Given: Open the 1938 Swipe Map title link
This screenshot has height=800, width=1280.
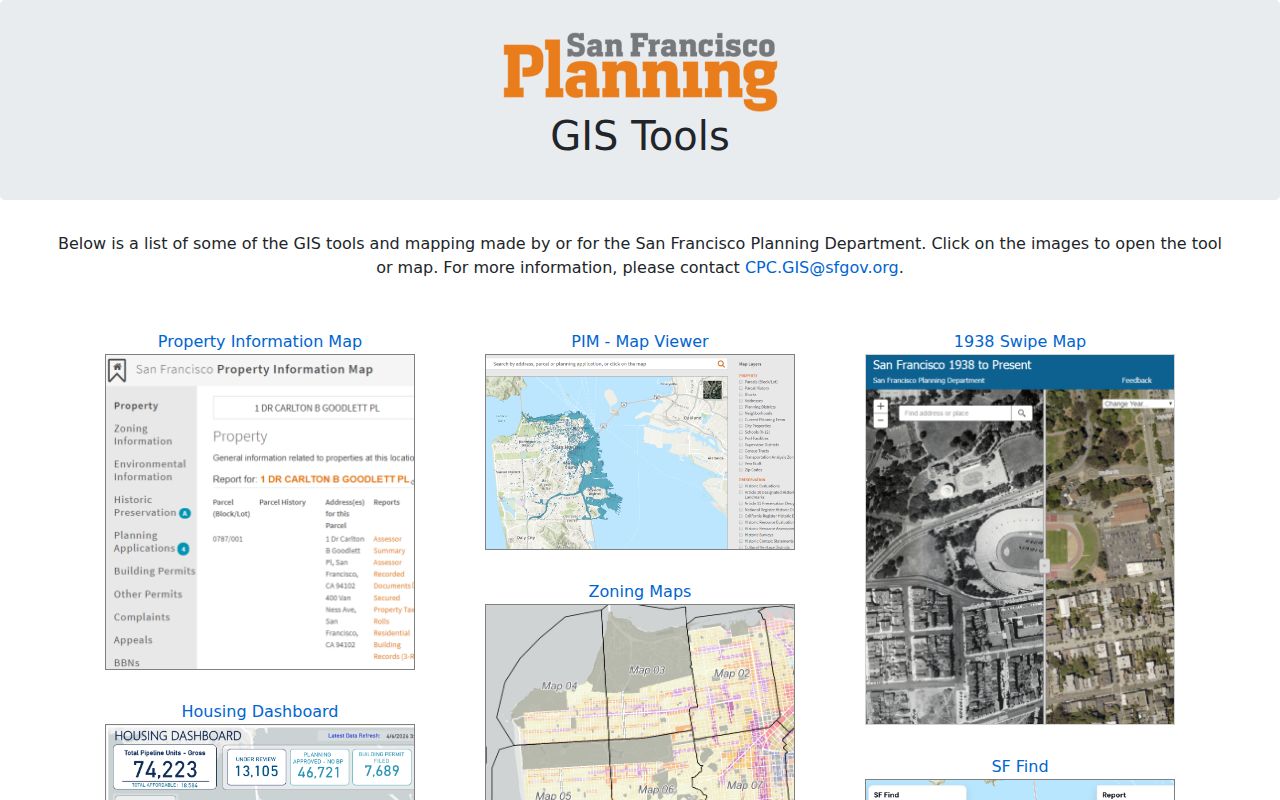Looking at the screenshot, I should [1020, 342].
